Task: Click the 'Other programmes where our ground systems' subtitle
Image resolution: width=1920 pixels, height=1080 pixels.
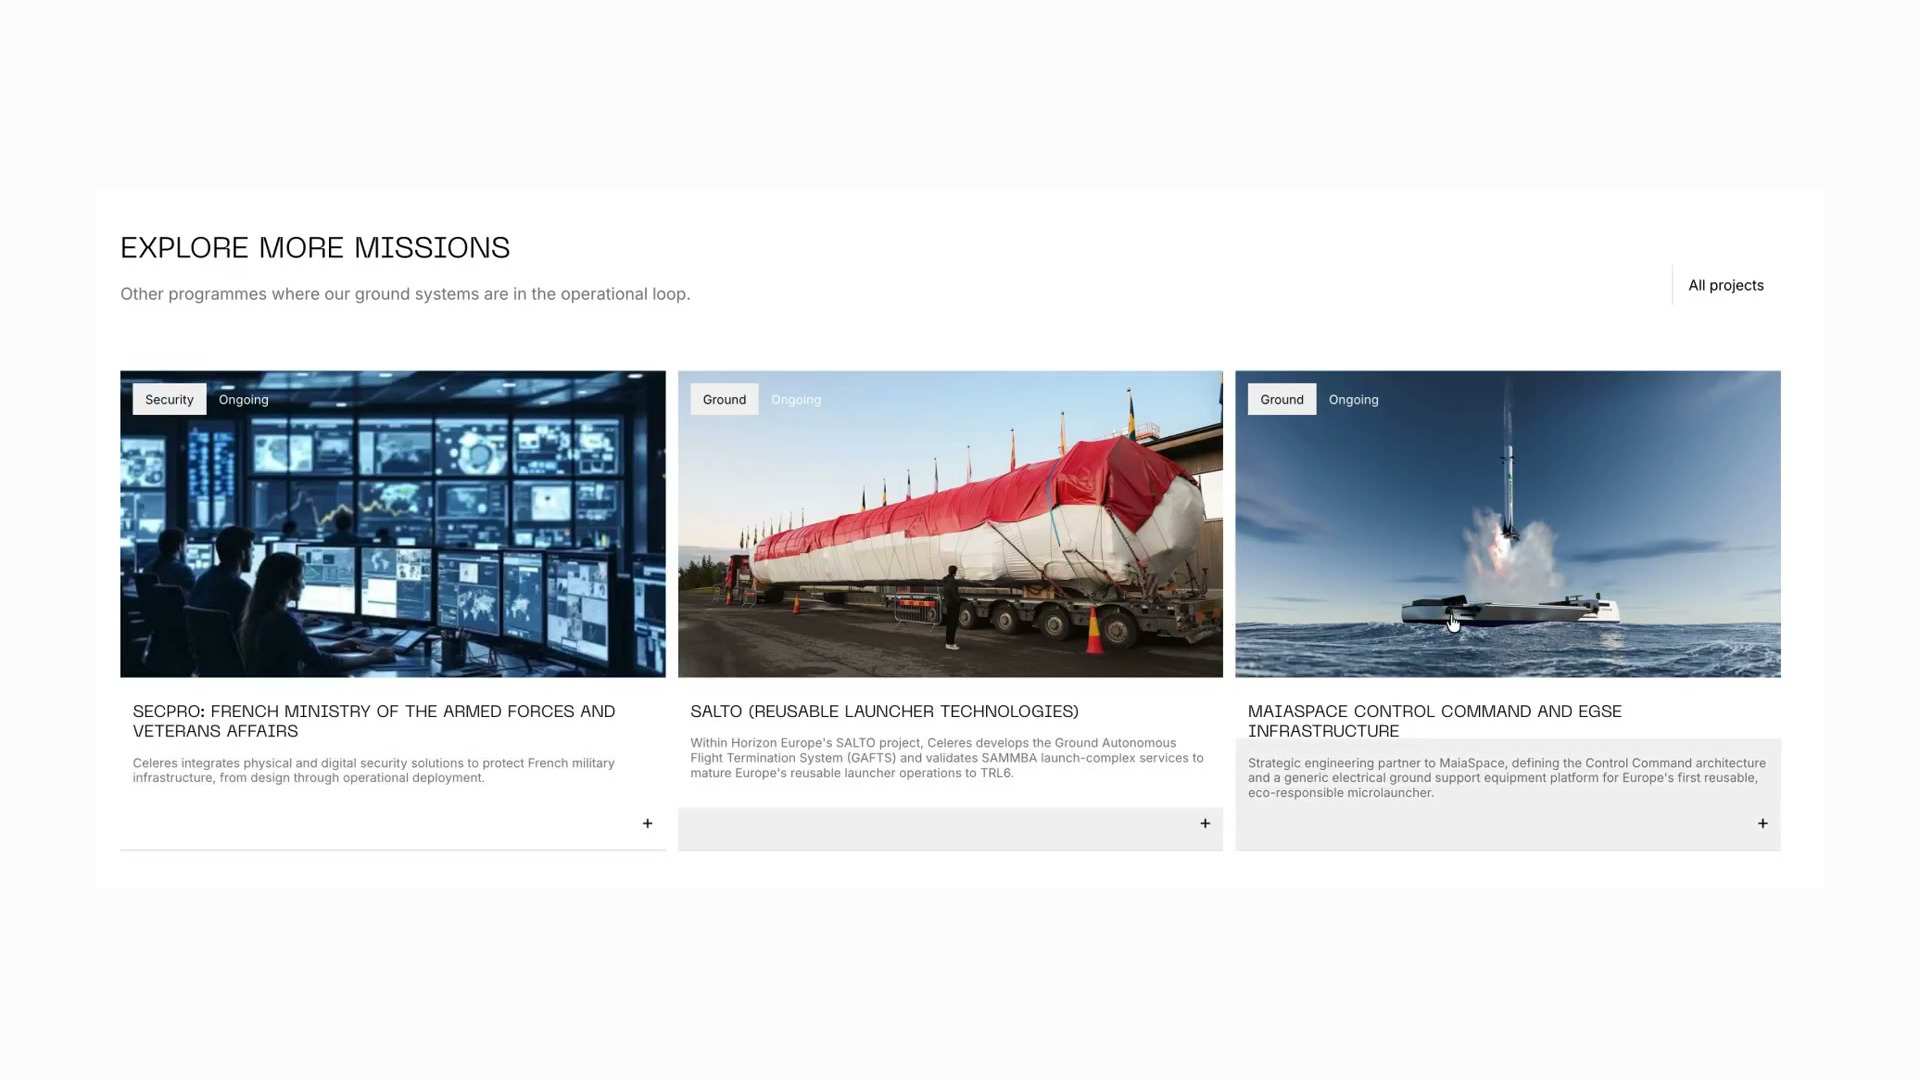Action: pyautogui.click(x=405, y=294)
